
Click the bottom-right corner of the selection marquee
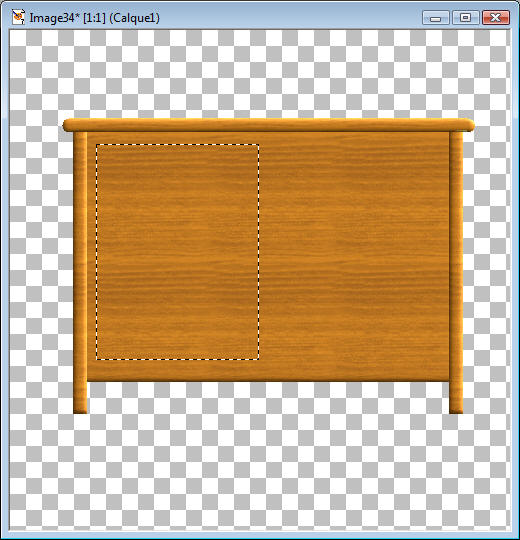[x=259, y=360]
